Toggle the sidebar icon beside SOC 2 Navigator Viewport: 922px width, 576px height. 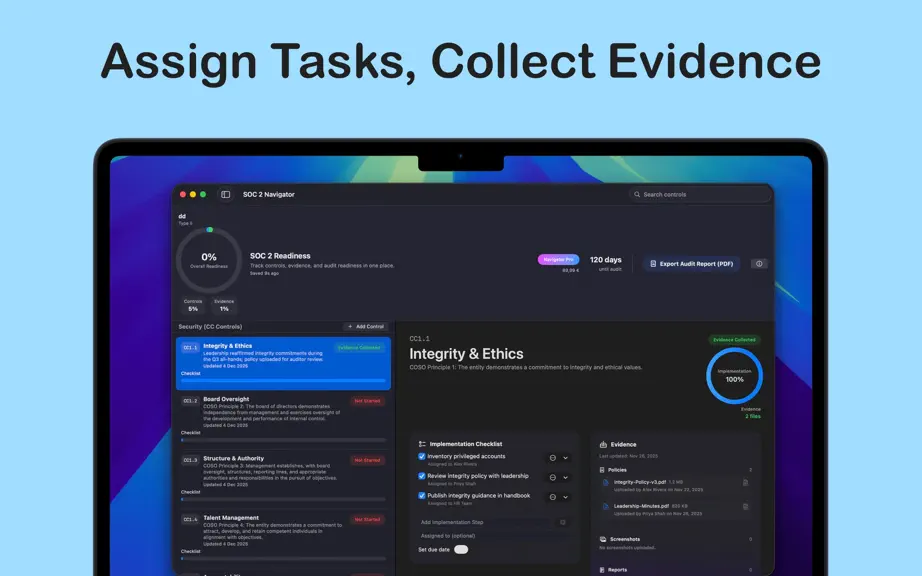[225, 195]
